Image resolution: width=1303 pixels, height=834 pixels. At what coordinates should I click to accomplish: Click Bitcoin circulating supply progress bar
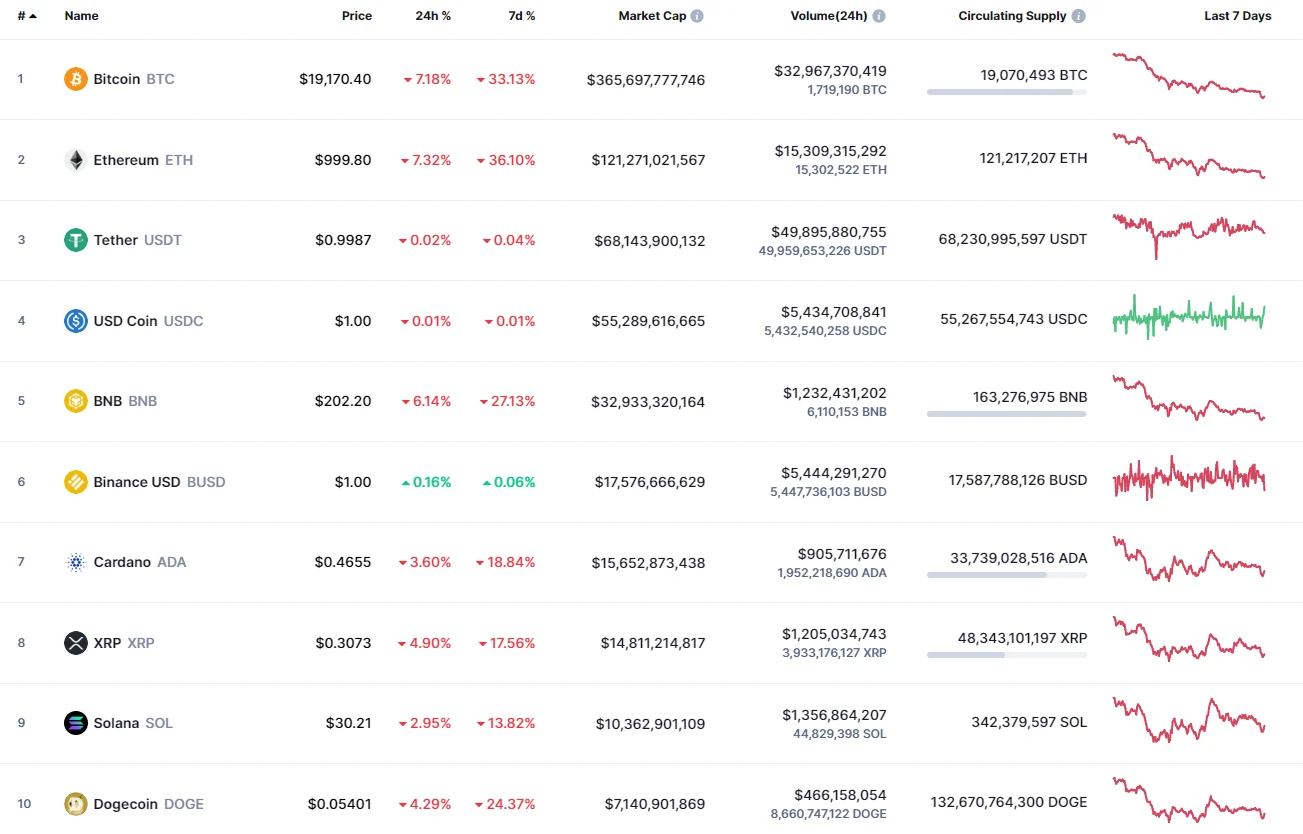1006,92
